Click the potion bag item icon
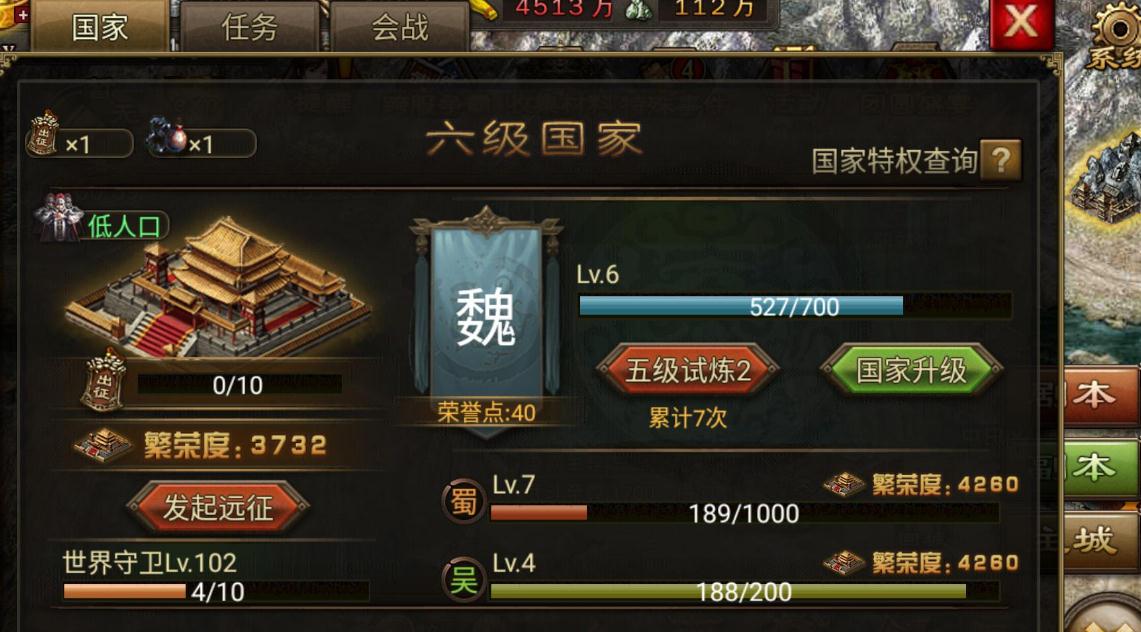The height and width of the screenshot is (632, 1141). [x=167, y=135]
